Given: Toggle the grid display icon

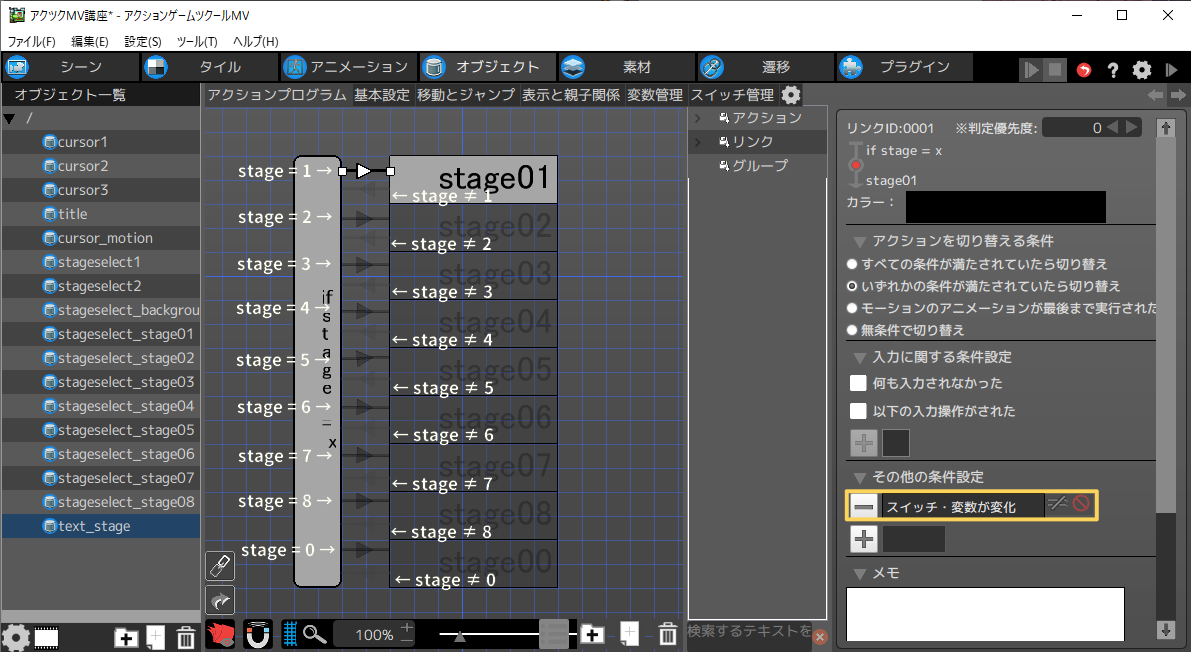Looking at the screenshot, I should pyautogui.click(x=290, y=634).
